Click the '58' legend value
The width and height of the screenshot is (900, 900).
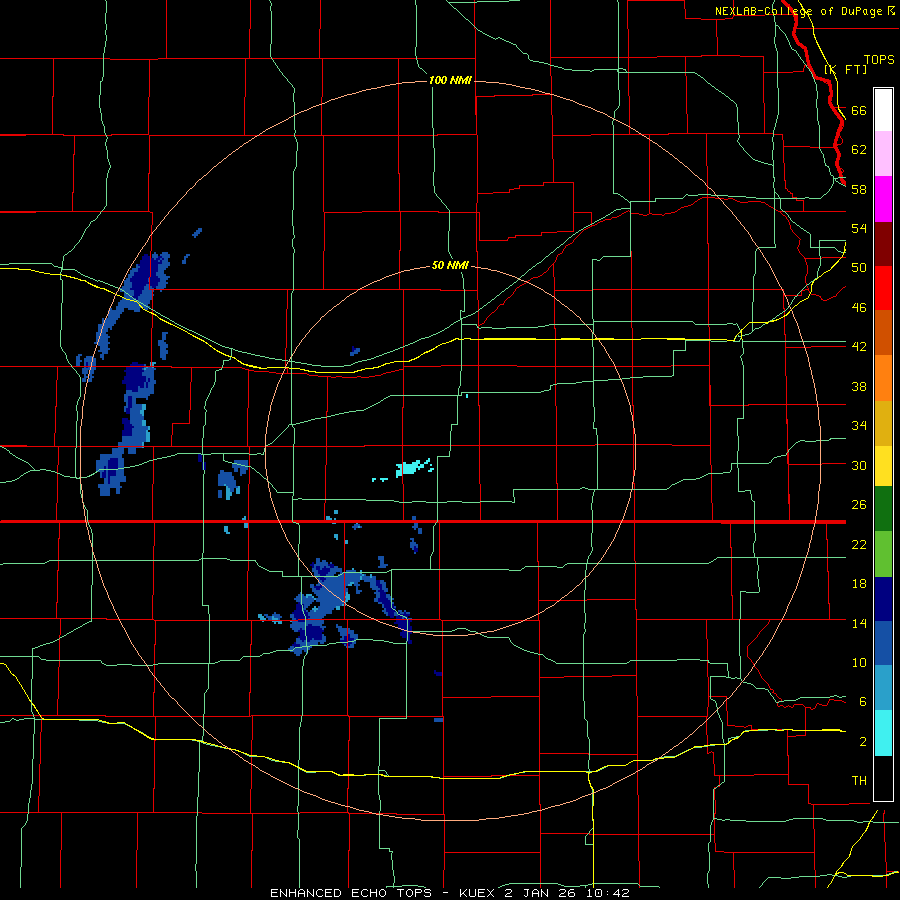(x=859, y=189)
